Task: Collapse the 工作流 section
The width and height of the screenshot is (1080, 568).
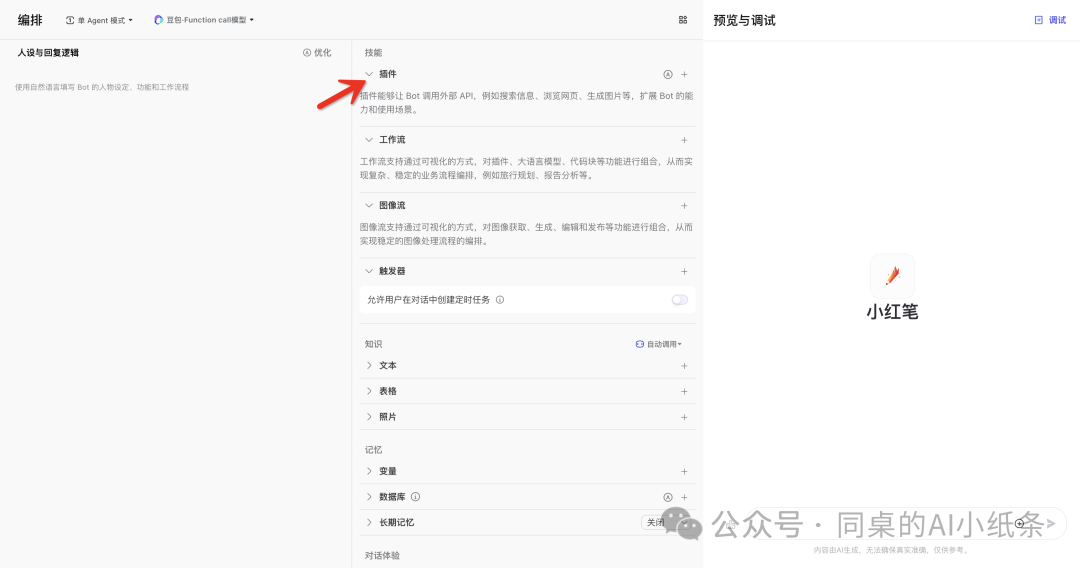Action: pyautogui.click(x=368, y=140)
